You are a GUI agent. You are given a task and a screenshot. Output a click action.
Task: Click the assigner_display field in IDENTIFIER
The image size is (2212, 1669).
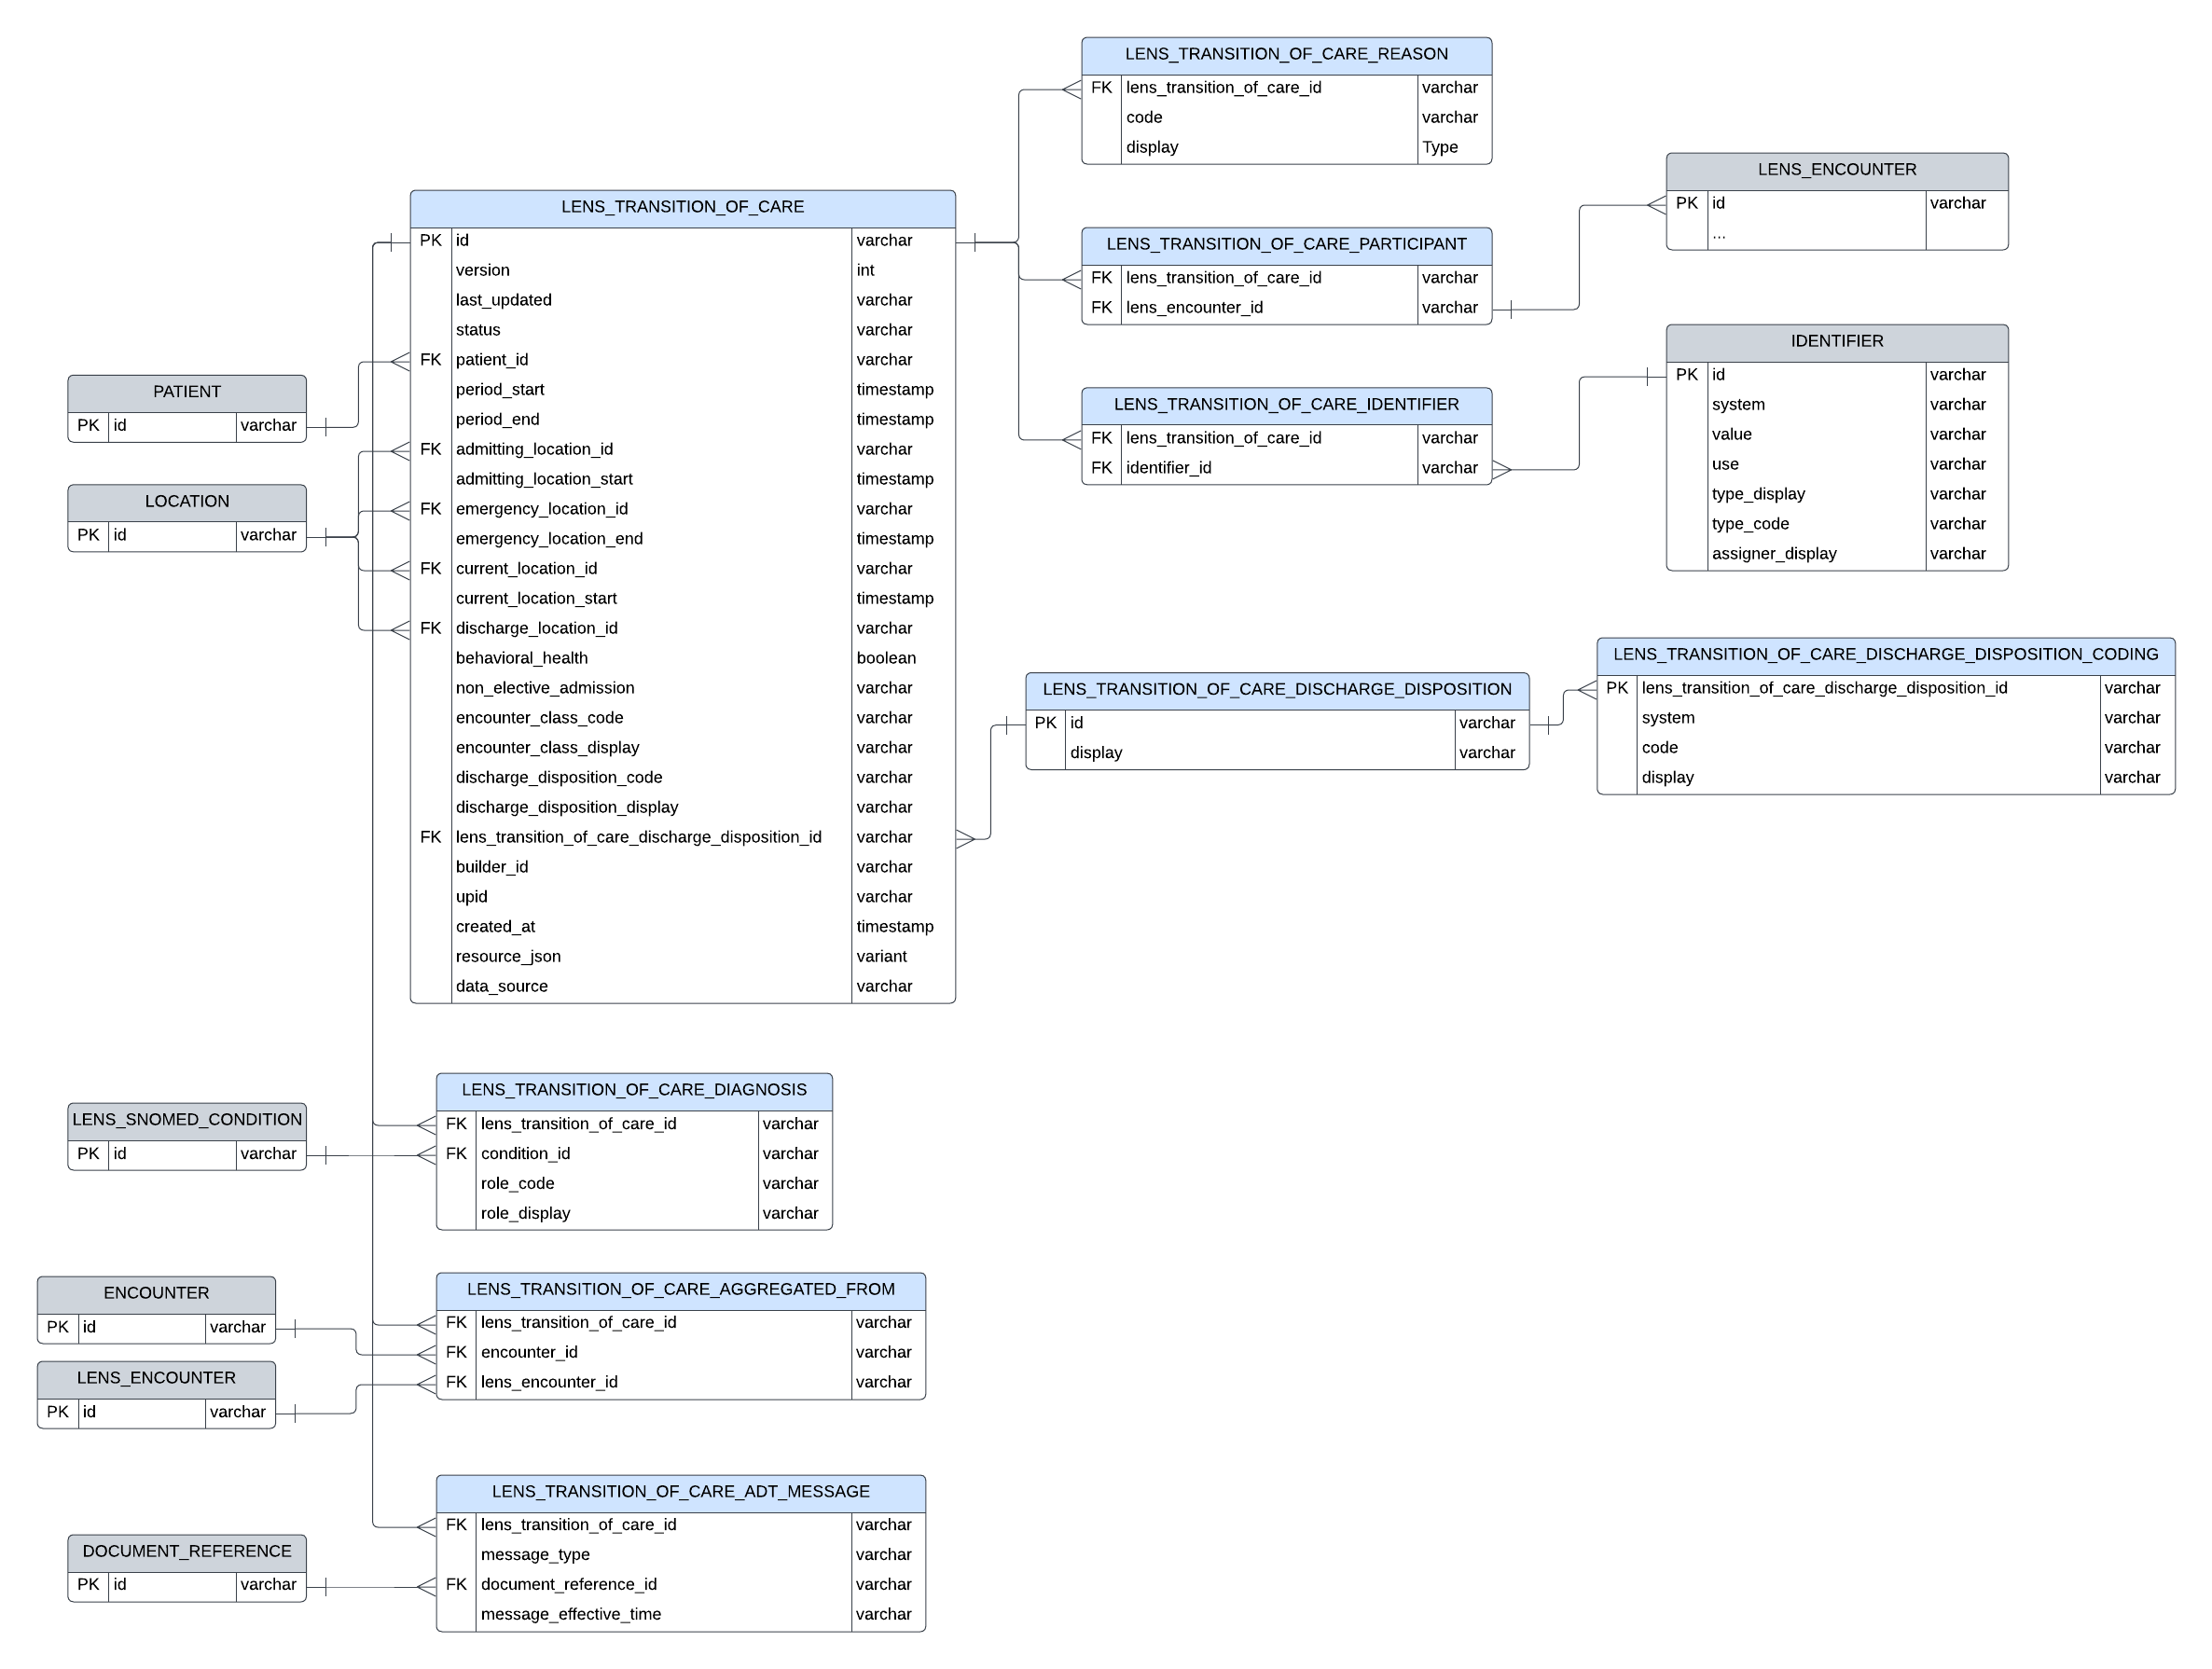(x=1774, y=554)
